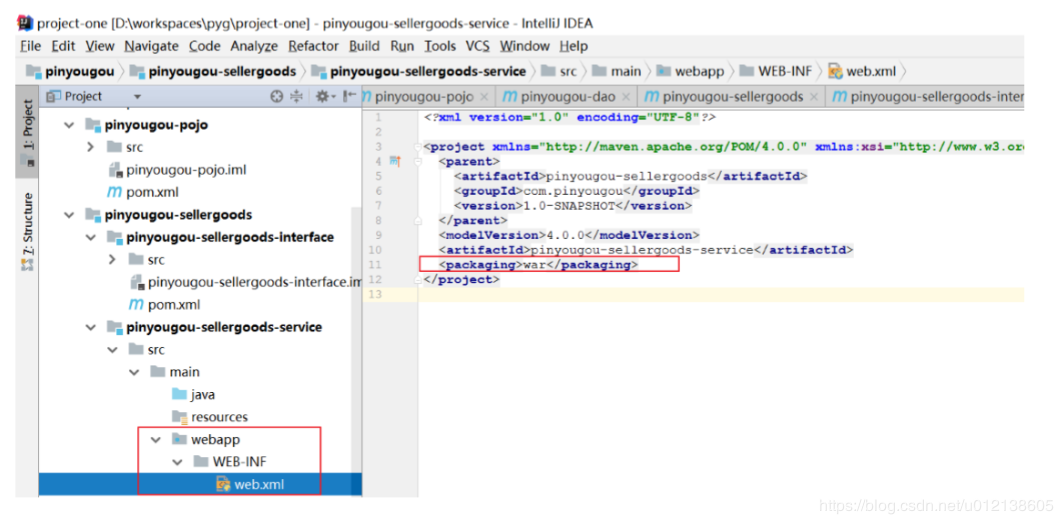Open the Project view type dropdown

[x=138, y=97]
